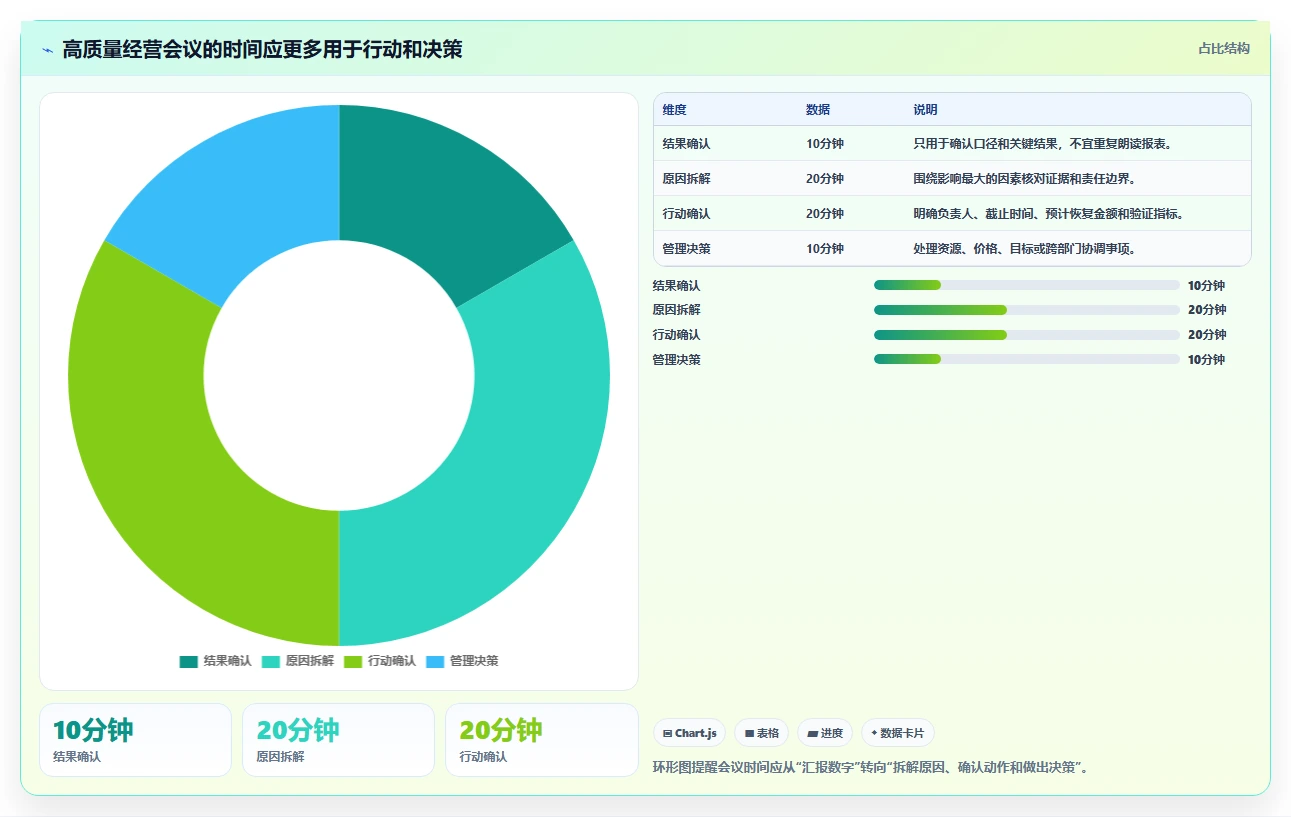Click the chart title heading text
Screen dimensions: 1291x817
(262, 50)
